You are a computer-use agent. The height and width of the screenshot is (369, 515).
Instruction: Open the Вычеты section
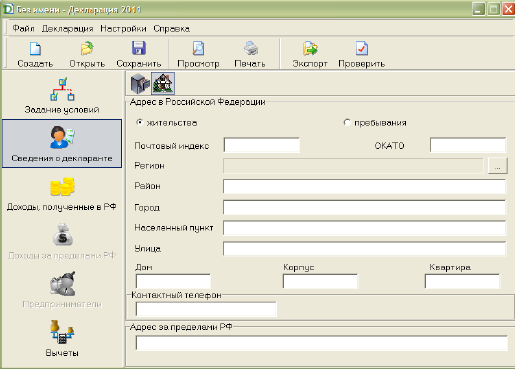(x=62, y=338)
